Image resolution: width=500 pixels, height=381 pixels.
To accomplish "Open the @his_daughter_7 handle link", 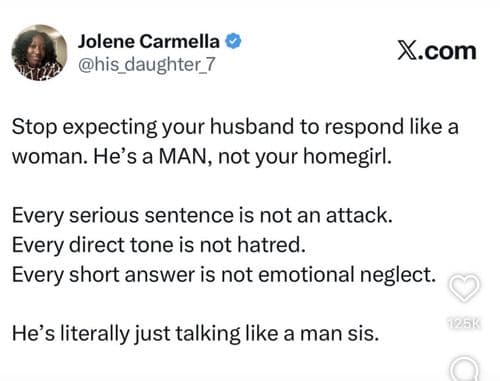I will click(x=147, y=64).
